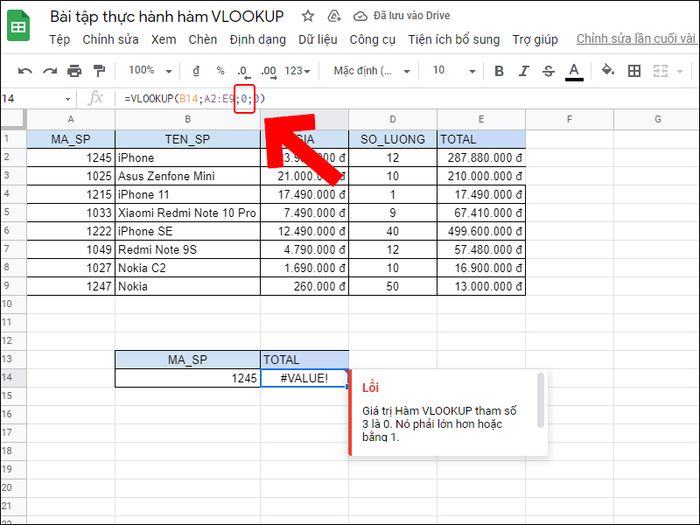This screenshot has width=700, height=525.
Task: Select the MA_SP header cell in row 1
Action: click(71, 139)
